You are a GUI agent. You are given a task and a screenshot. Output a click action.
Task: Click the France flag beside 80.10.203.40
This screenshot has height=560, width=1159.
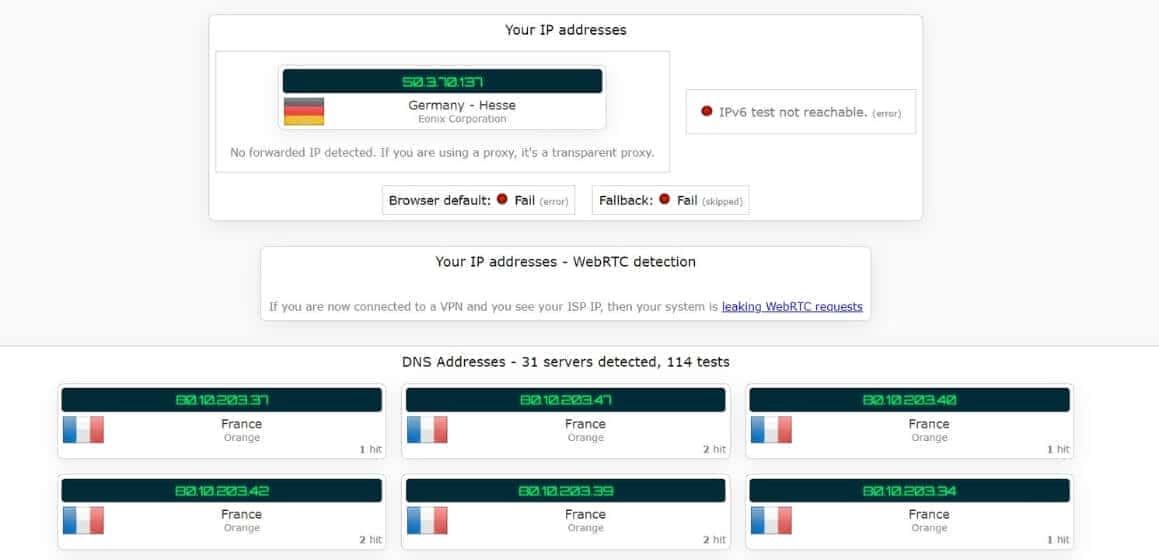click(771, 430)
